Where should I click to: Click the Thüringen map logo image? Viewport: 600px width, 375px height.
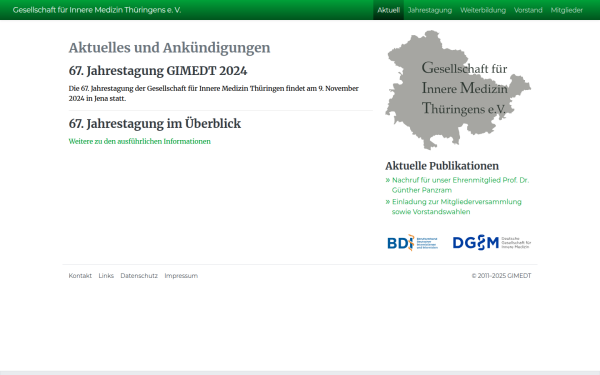(458, 90)
